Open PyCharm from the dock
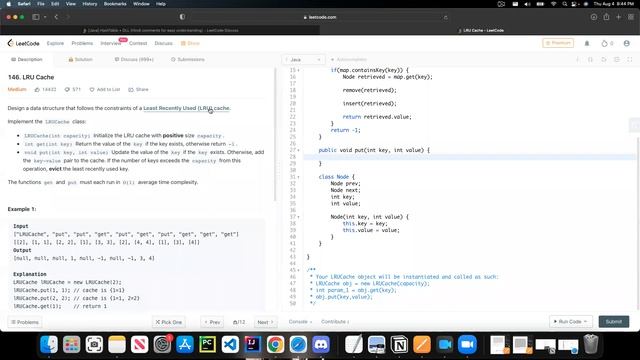The height and width of the screenshot is (360, 640). coord(207,344)
